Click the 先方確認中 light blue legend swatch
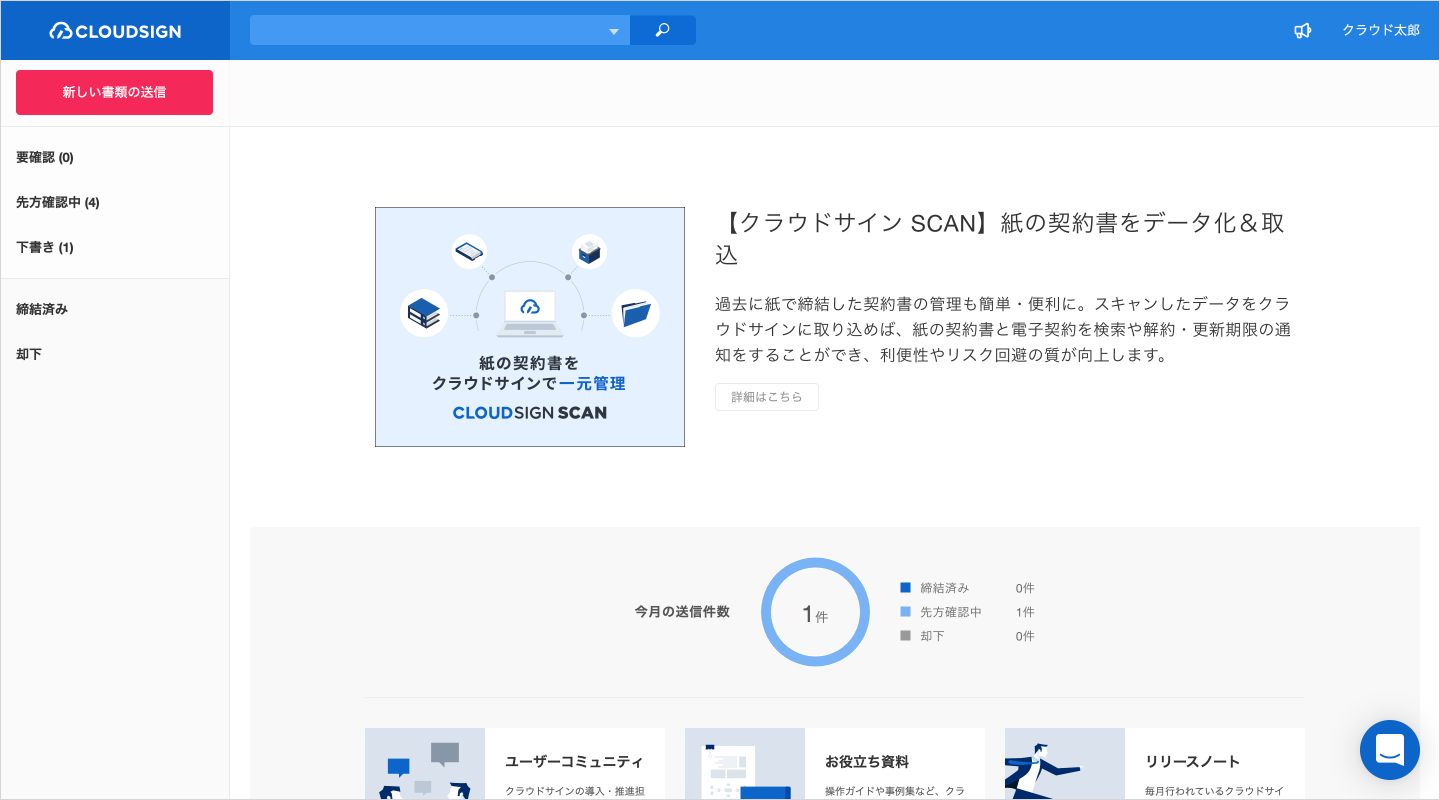Screen dimensions: 1440x800 906,612
